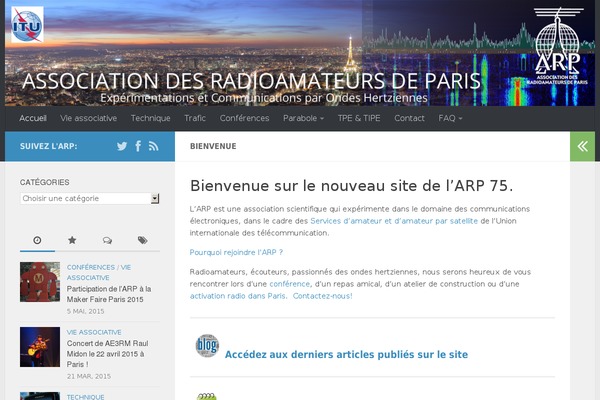Click the Contactez-nous! link
This screenshot has height=400, width=600.
(323, 296)
